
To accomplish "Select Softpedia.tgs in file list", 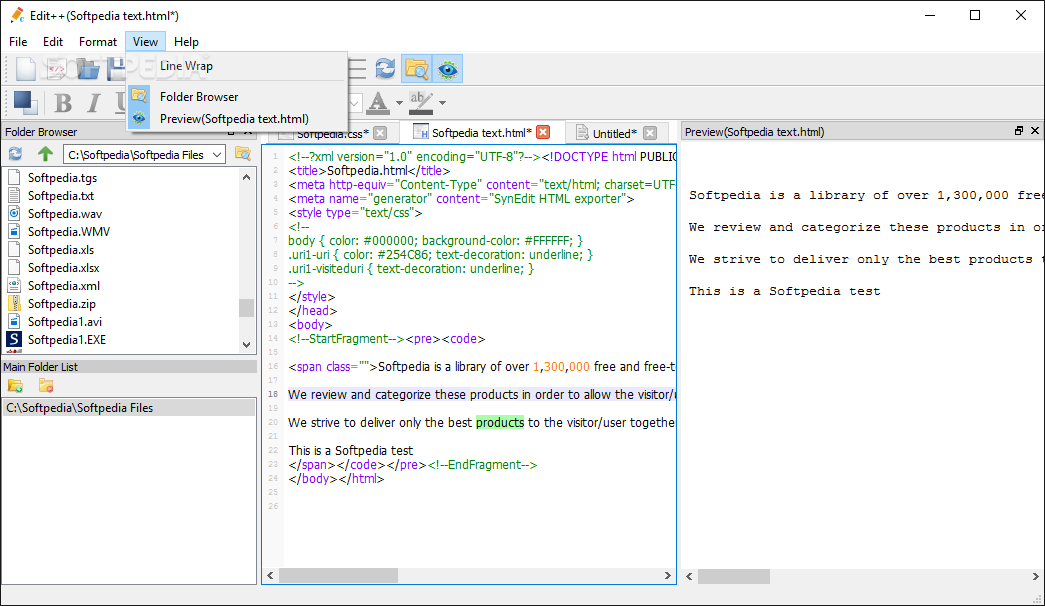I will point(62,178).
